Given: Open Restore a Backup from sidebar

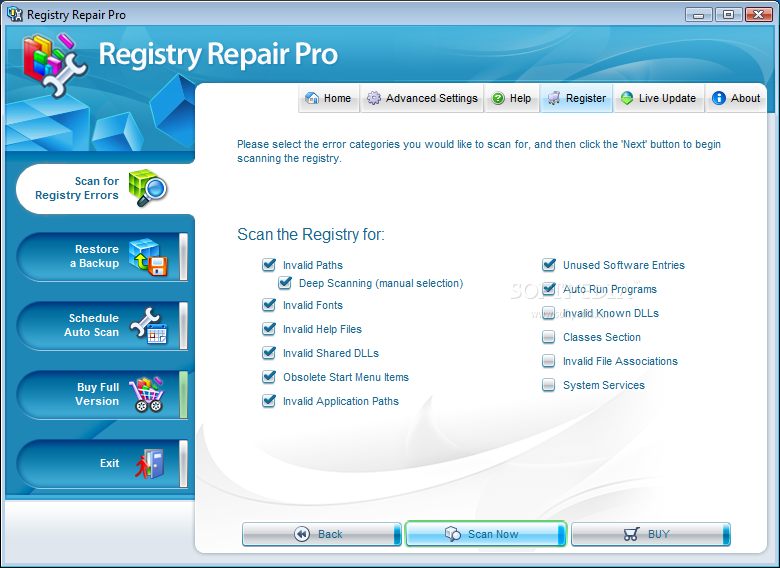Looking at the screenshot, I should 102,257.
